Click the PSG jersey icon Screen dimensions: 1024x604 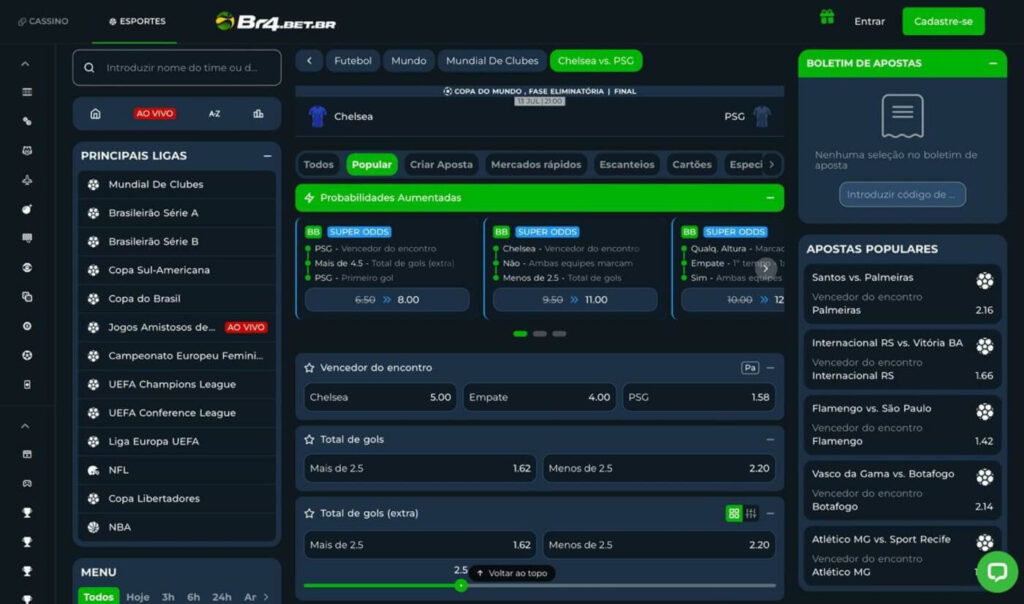coord(761,116)
